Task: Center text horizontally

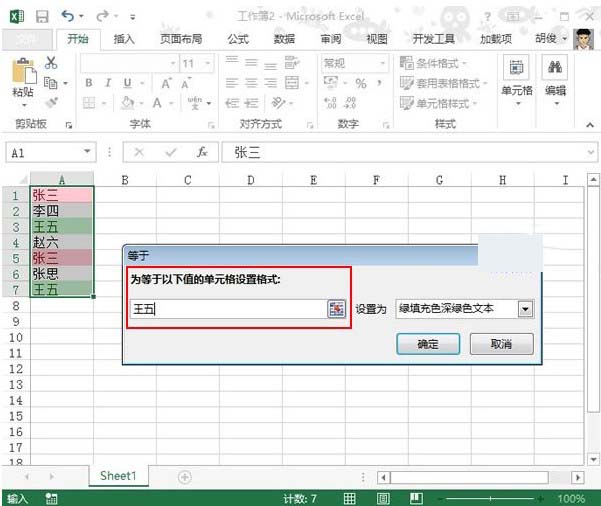Action: tap(251, 82)
